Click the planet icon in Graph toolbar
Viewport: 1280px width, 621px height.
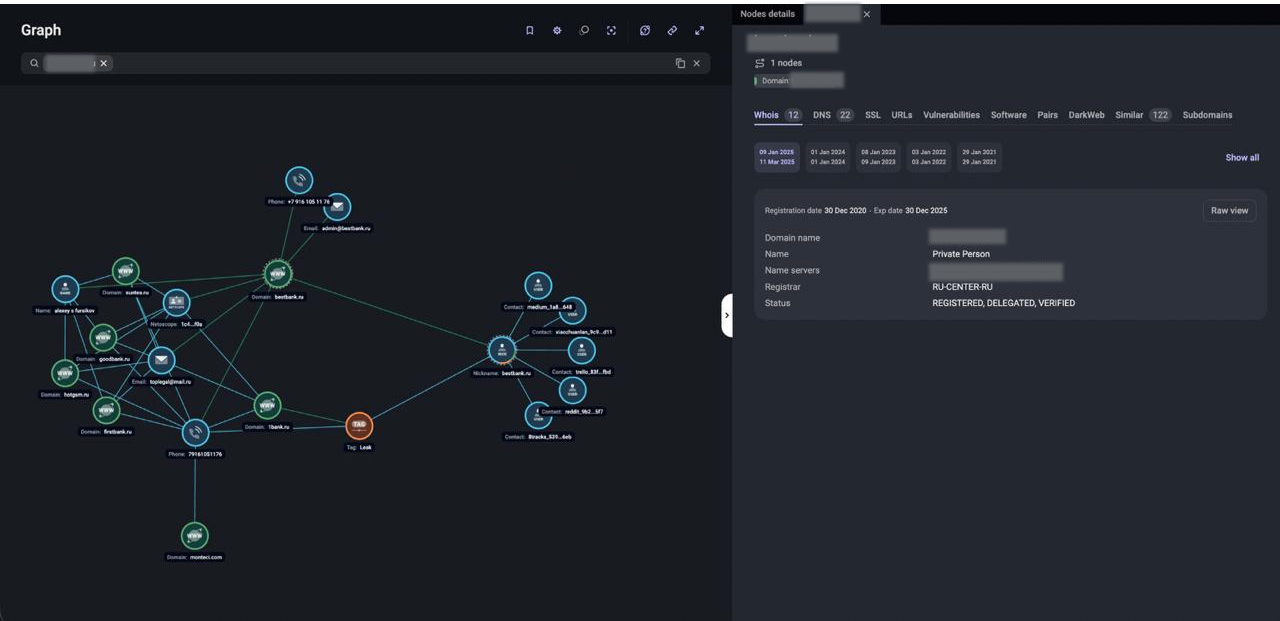(x=645, y=31)
